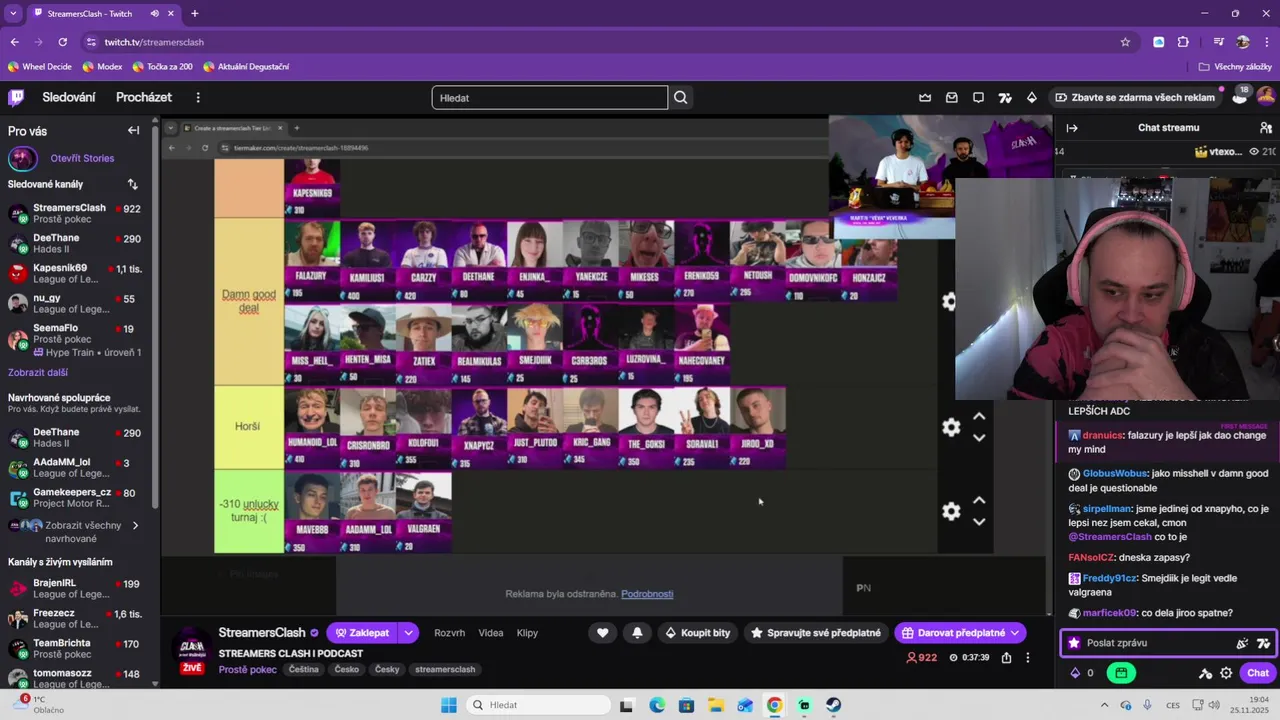Click the Zaklepat button

363,633
